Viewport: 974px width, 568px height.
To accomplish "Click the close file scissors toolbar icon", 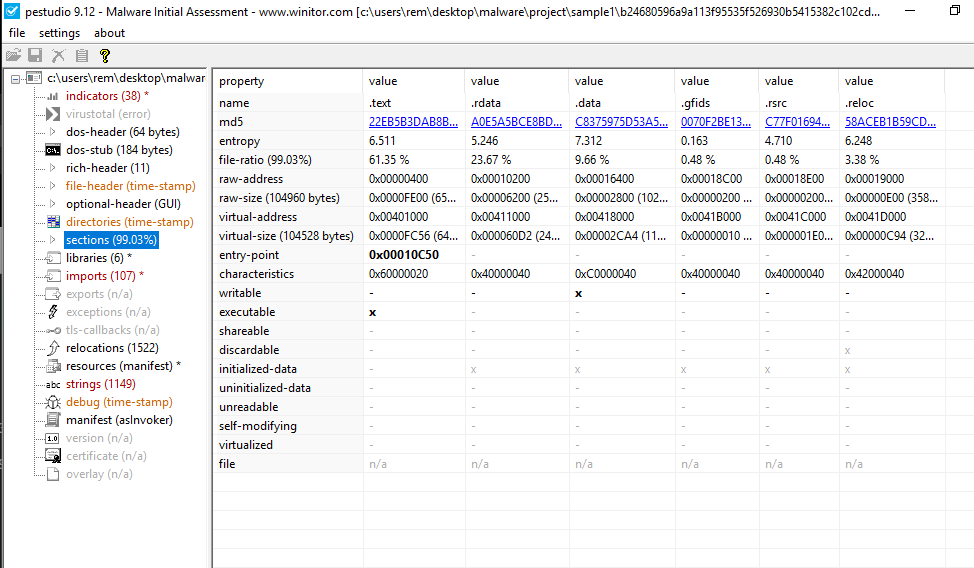I will click(58, 55).
